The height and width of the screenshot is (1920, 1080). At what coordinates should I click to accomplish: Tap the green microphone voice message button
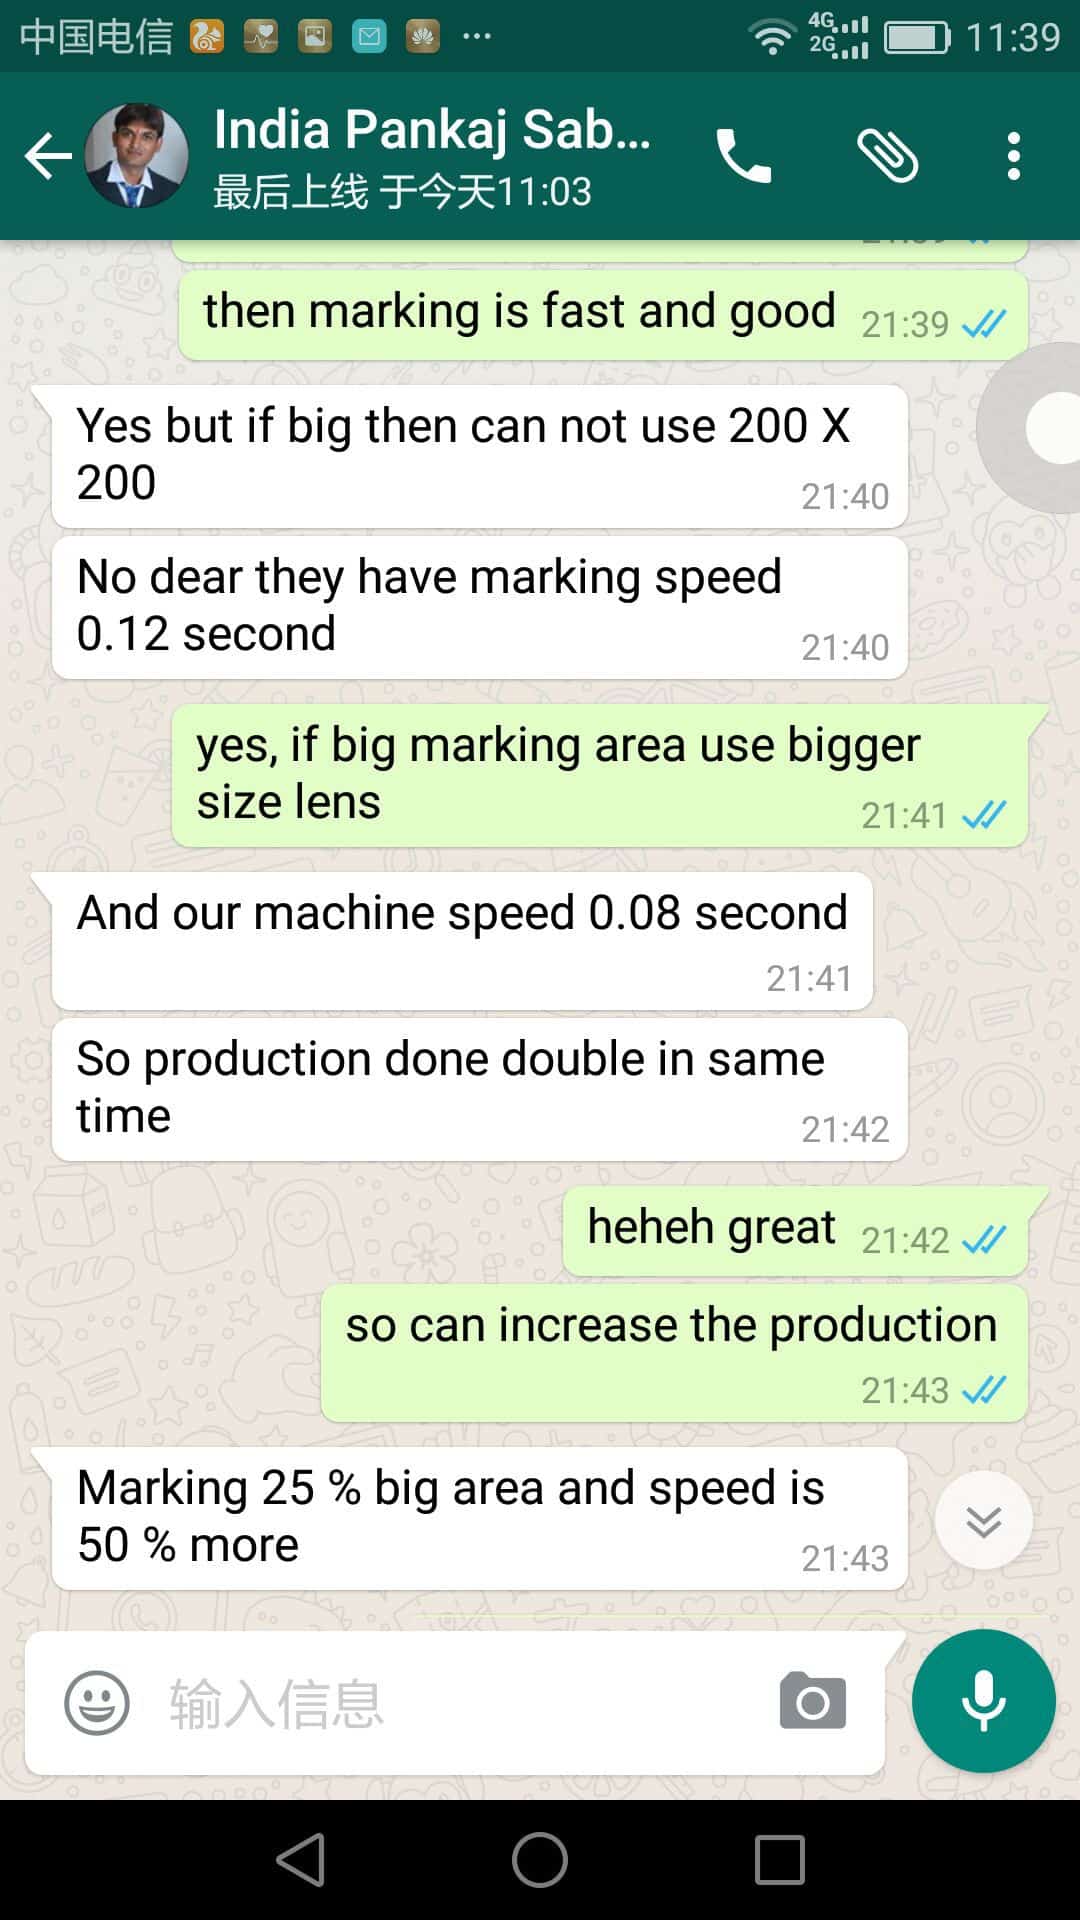click(983, 1701)
